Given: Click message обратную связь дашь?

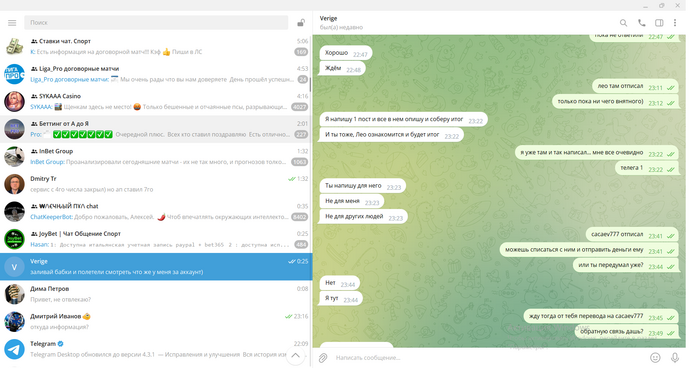Looking at the screenshot, I should pos(627,332).
